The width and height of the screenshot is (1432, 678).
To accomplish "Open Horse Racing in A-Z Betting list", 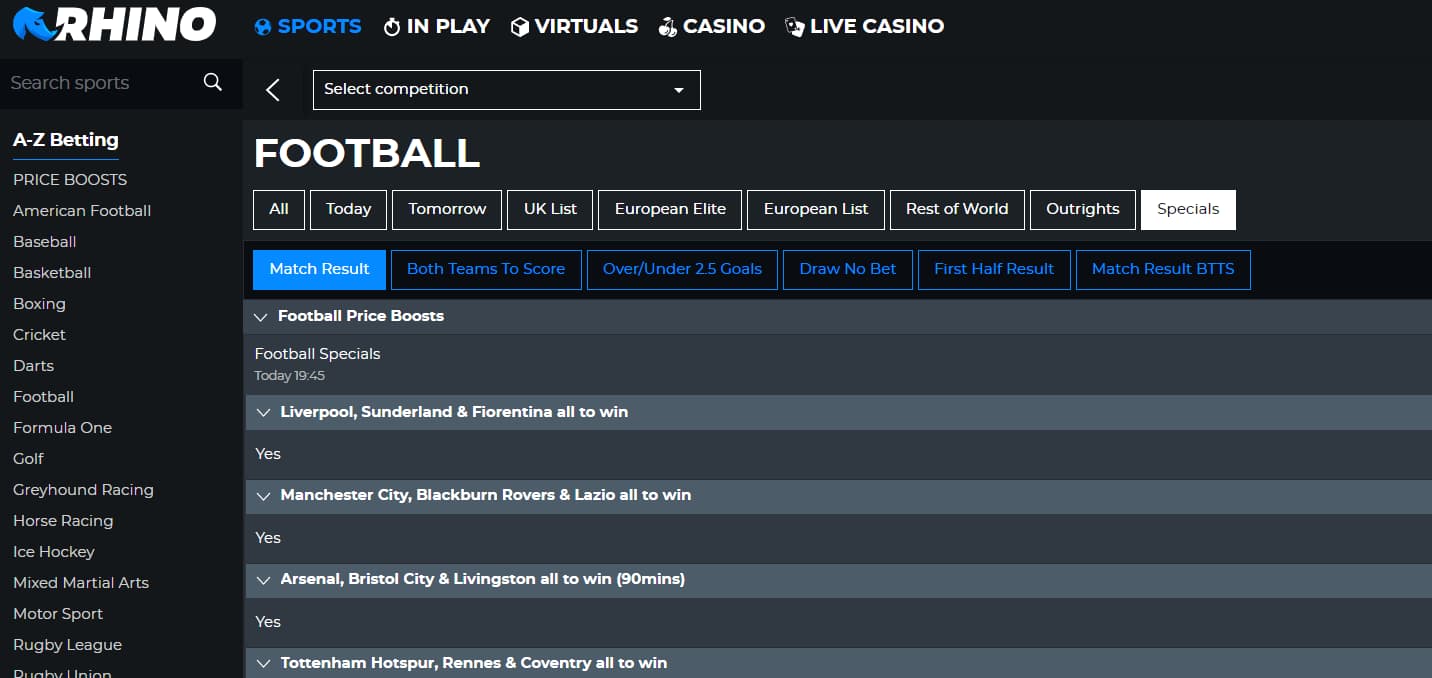I will pyautogui.click(x=63, y=520).
